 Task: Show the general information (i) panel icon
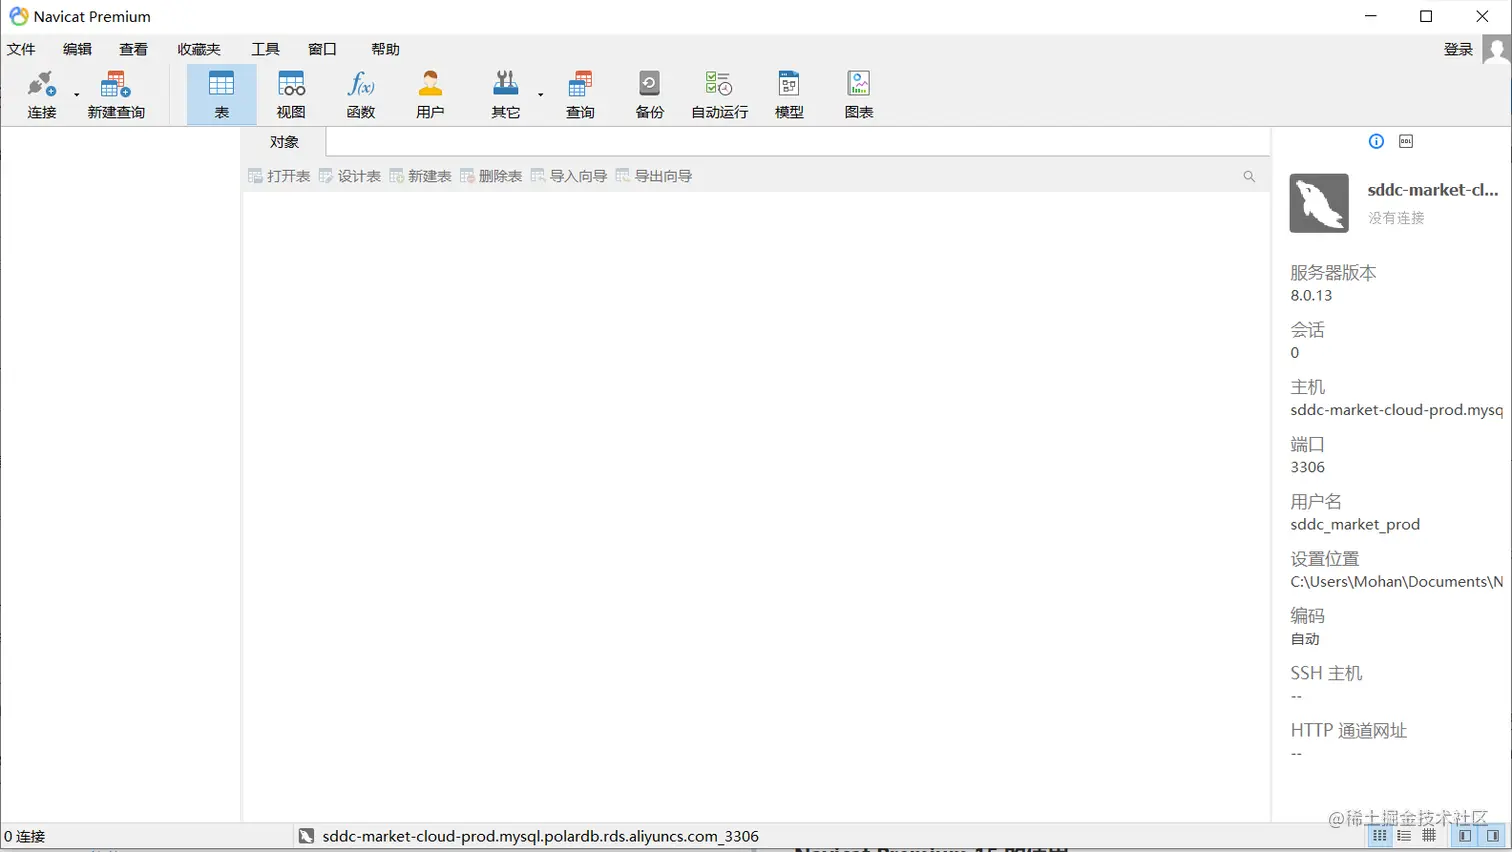(x=1376, y=141)
